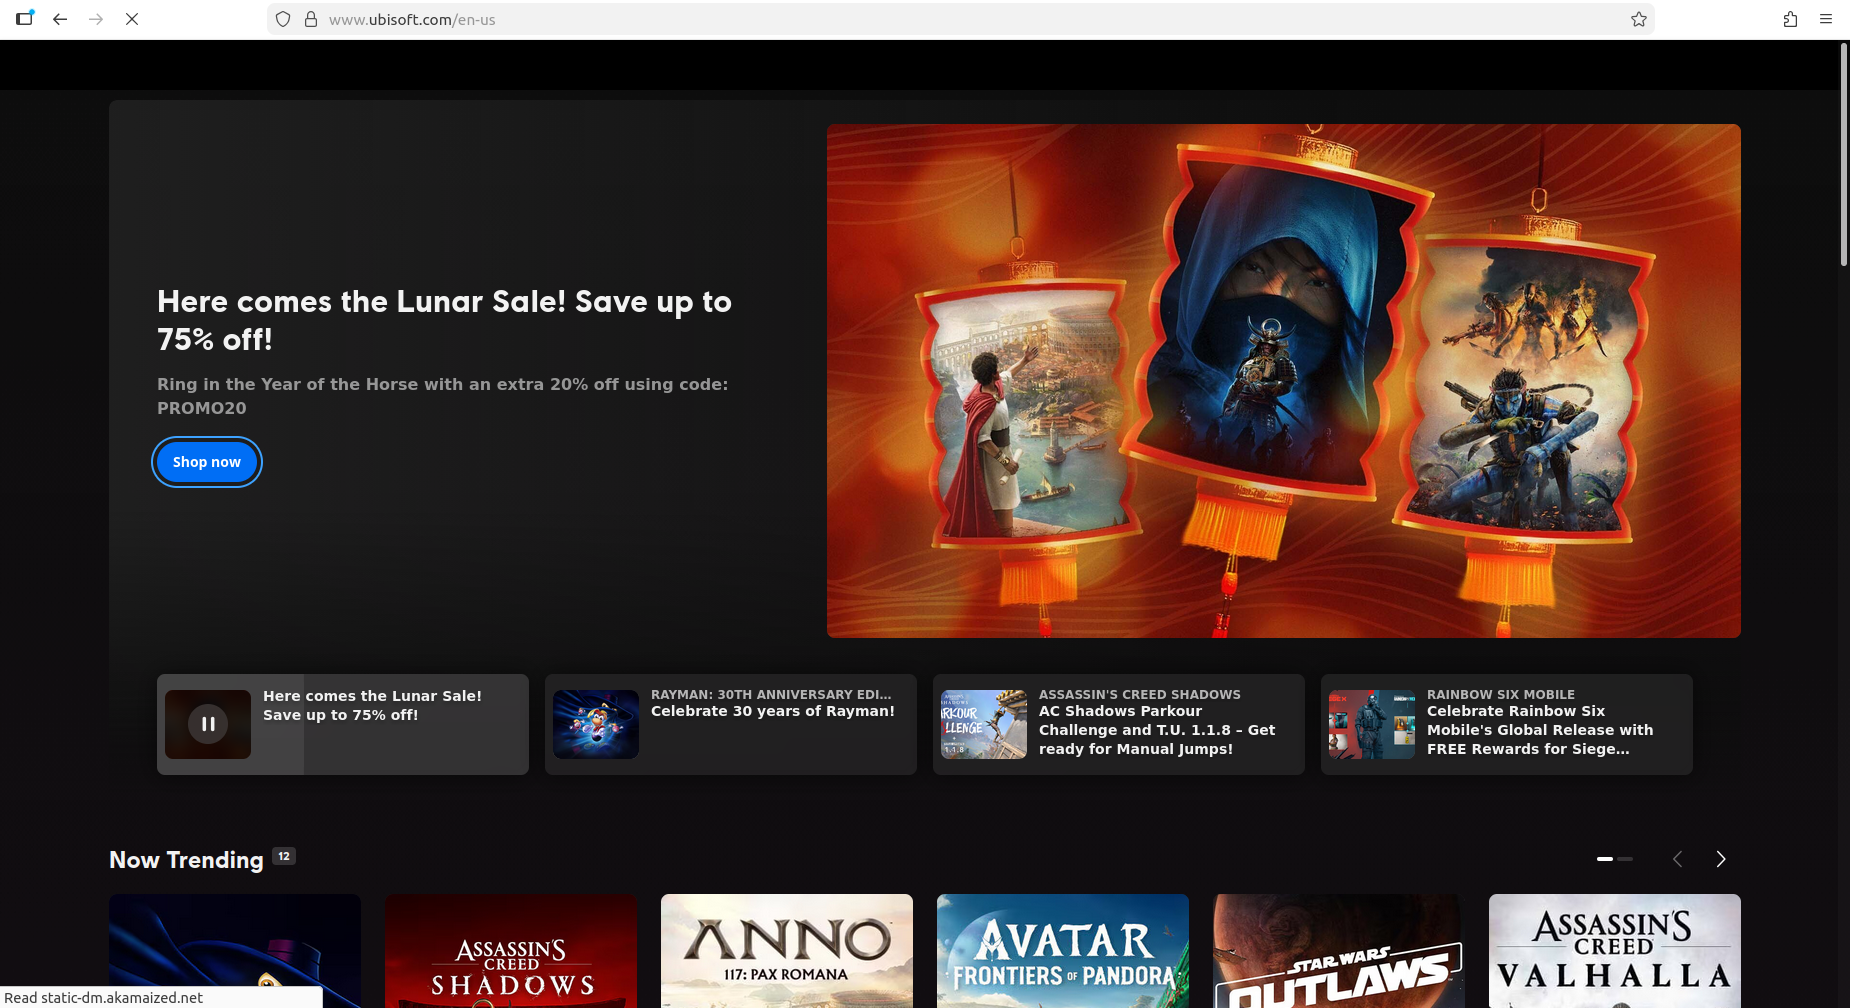Image resolution: width=1850 pixels, height=1008 pixels.
Task: Click the padlock site info icon
Action: [x=311, y=19]
